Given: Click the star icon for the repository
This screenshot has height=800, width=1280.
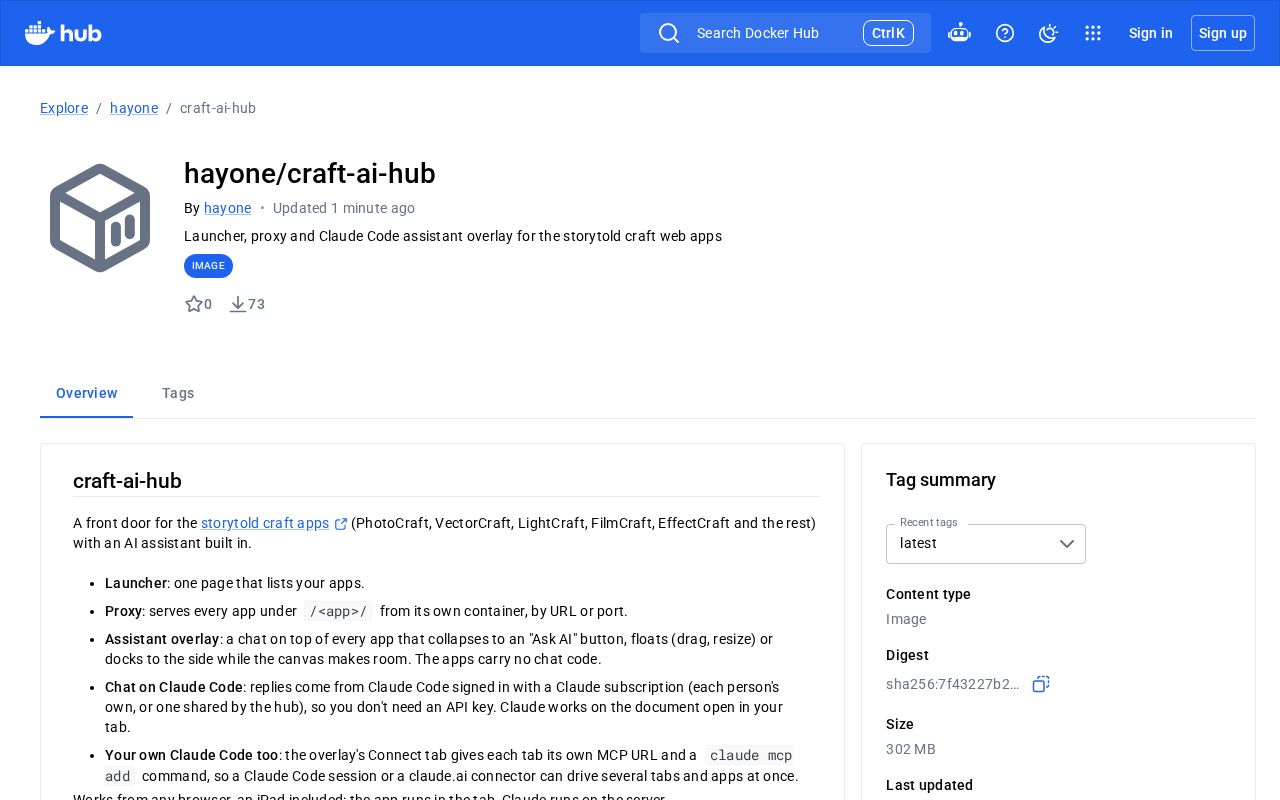Looking at the screenshot, I should point(194,304).
